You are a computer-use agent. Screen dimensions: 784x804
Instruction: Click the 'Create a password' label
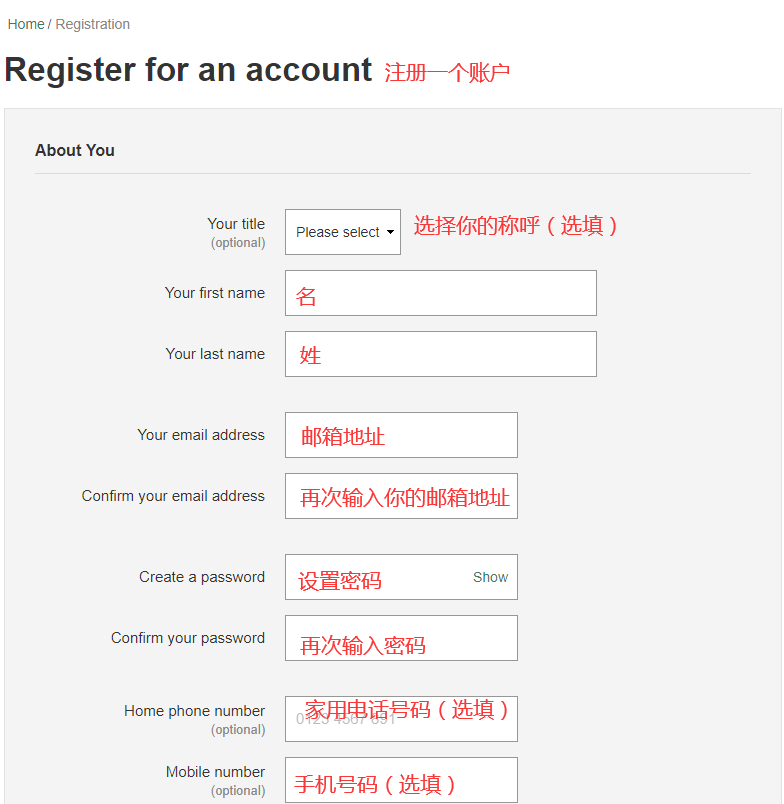pos(202,577)
